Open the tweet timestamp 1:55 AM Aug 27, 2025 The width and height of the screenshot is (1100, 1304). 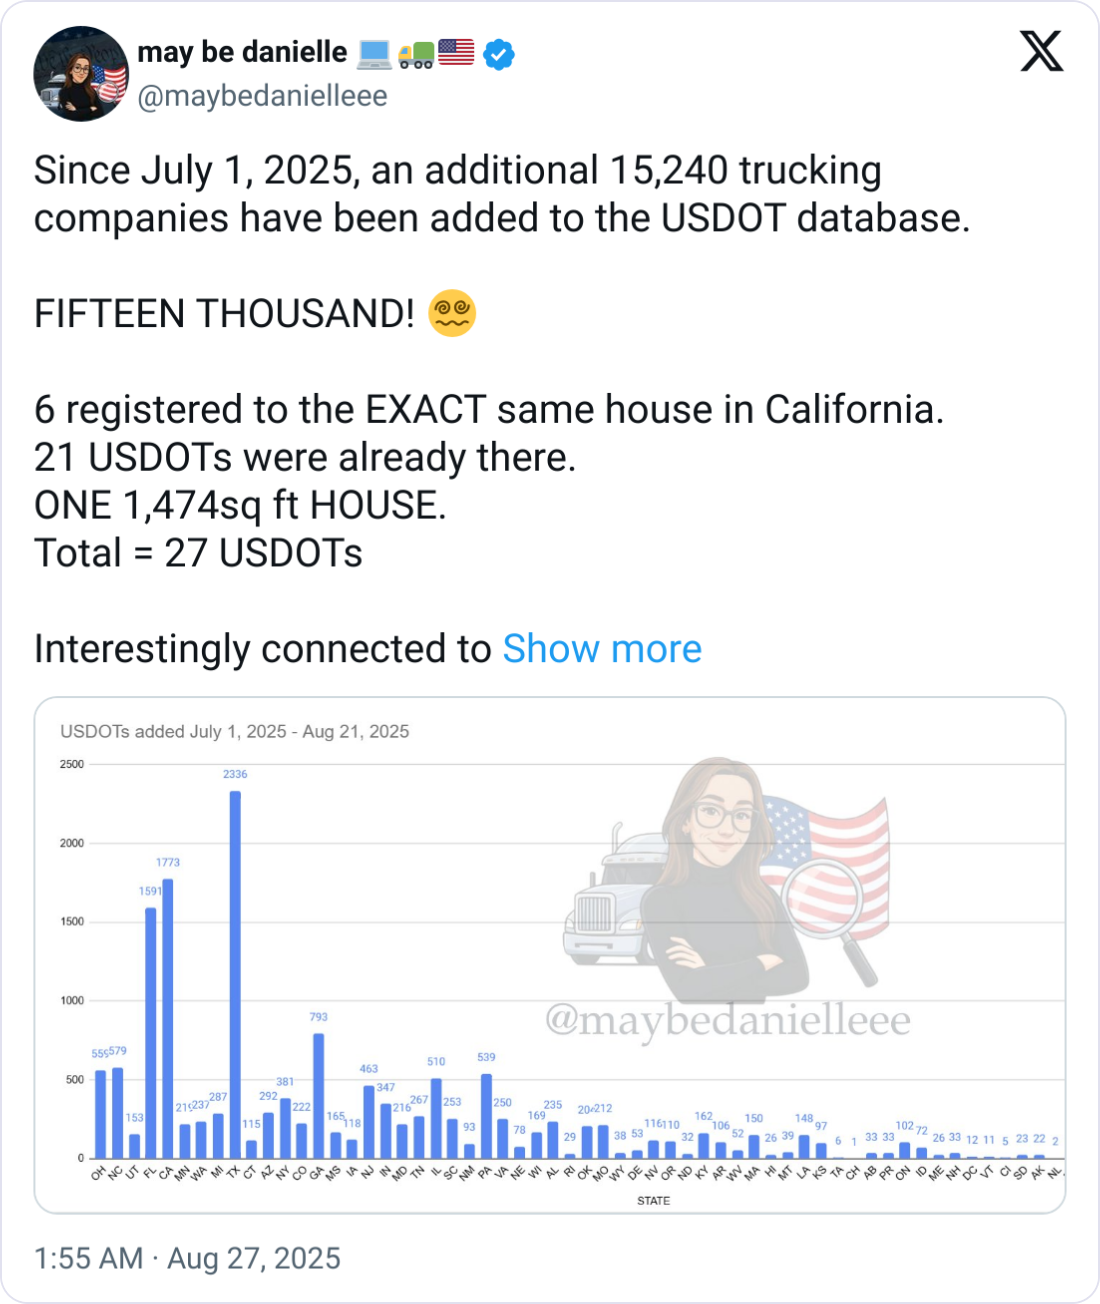(x=187, y=1258)
